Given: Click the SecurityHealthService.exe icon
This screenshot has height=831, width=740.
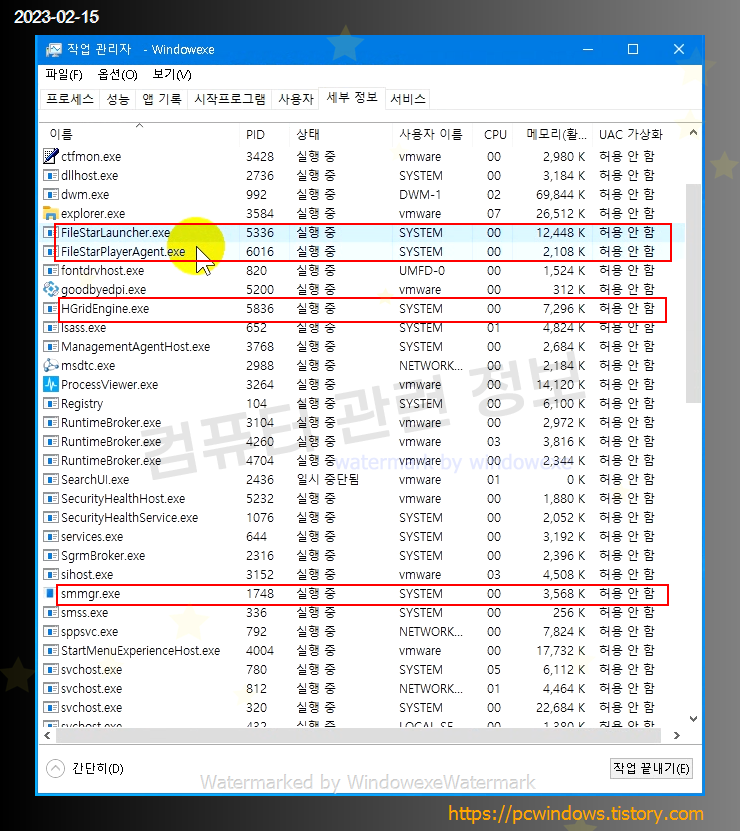Looking at the screenshot, I should pyautogui.click(x=50, y=518).
